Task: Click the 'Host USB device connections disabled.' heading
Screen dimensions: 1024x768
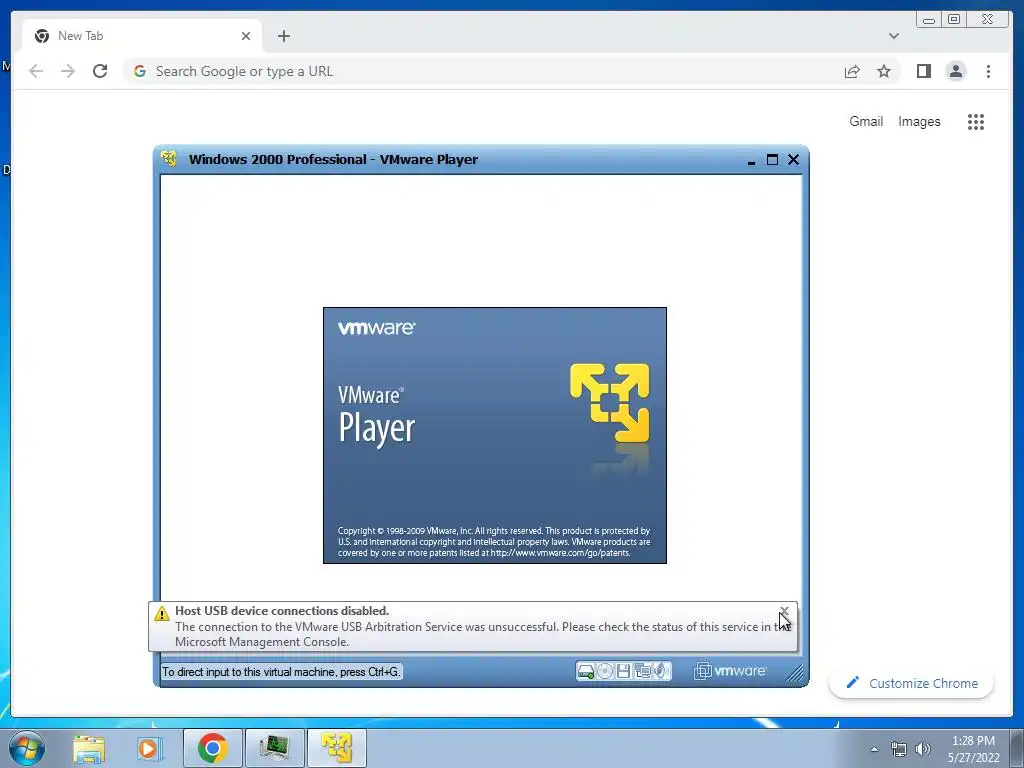Action: (282, 611)
